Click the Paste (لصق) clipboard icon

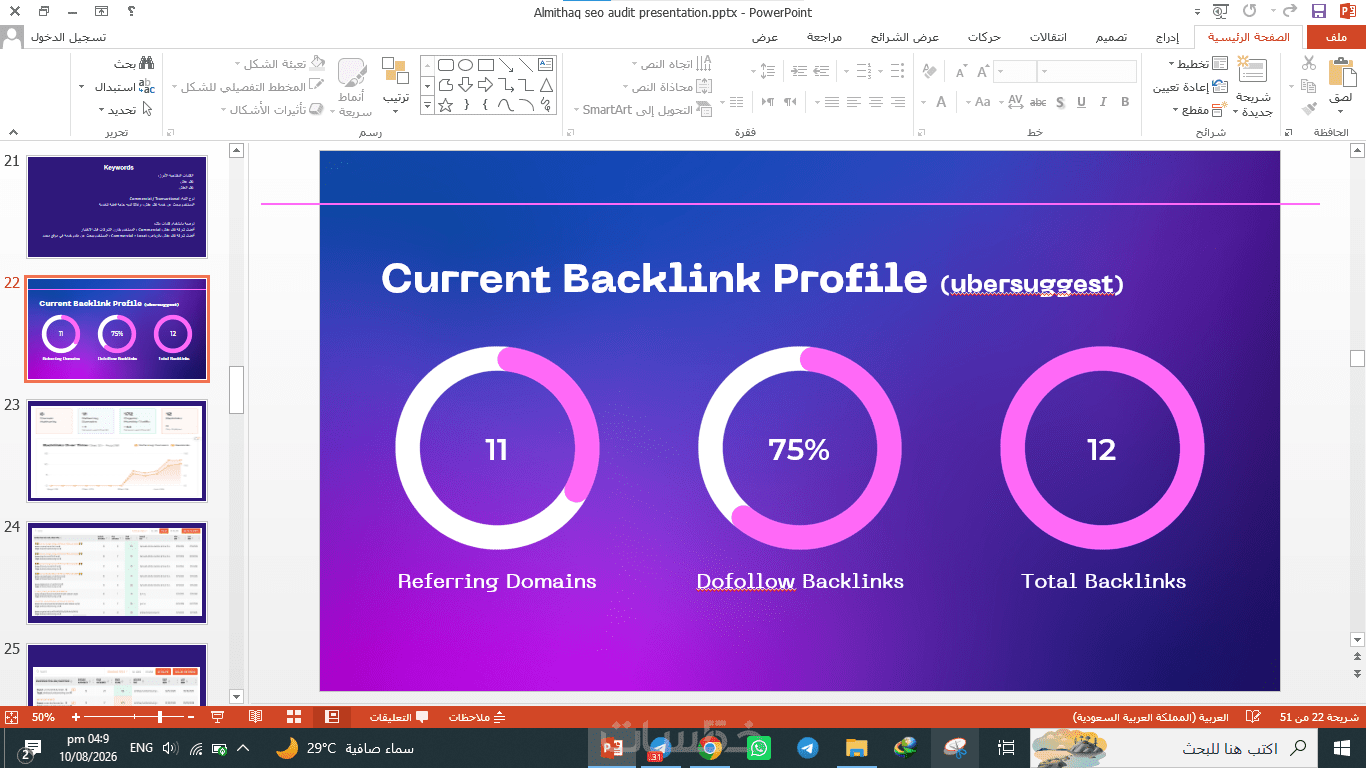(1340, 74)
